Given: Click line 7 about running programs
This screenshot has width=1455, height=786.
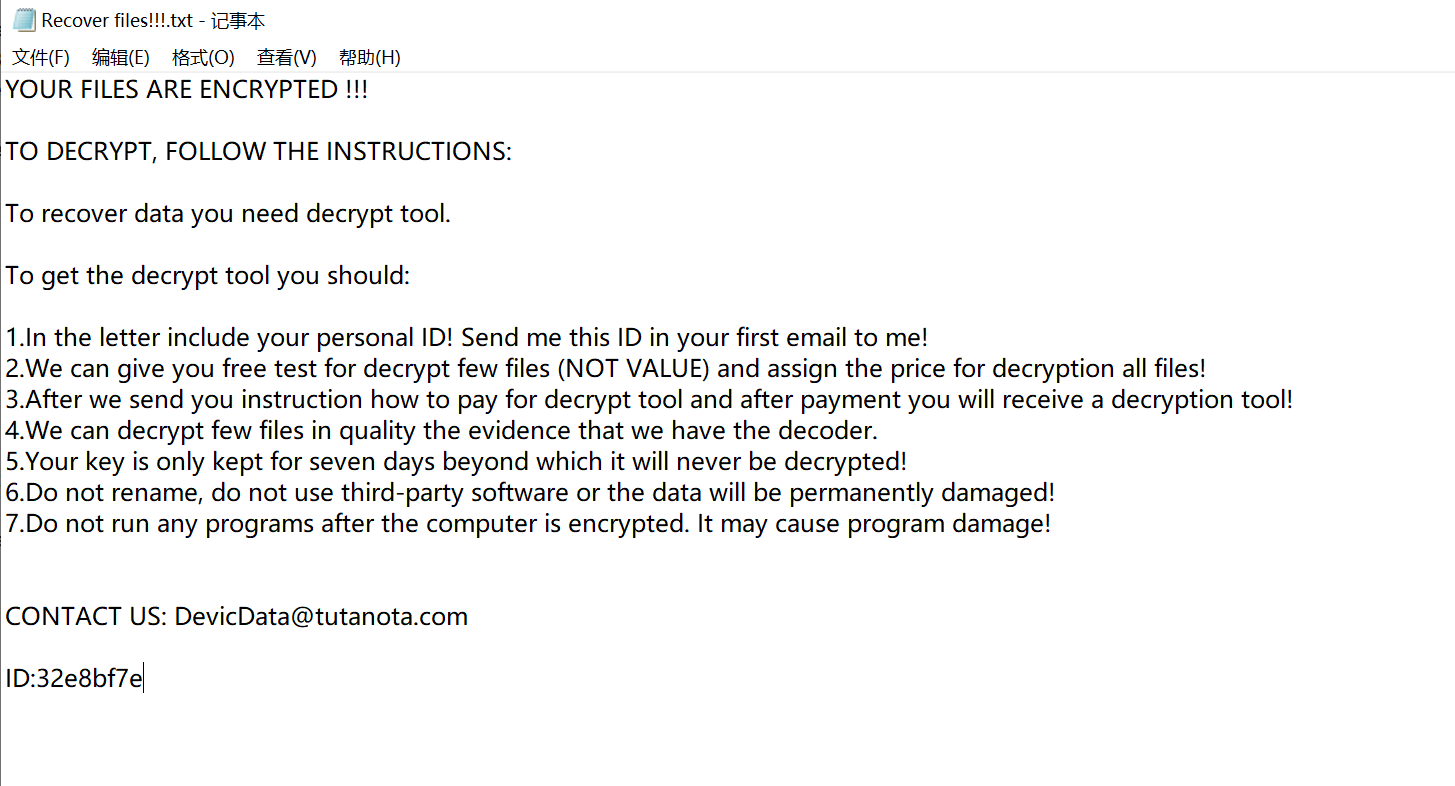Looking at the screenshot, I should point(528,524).
